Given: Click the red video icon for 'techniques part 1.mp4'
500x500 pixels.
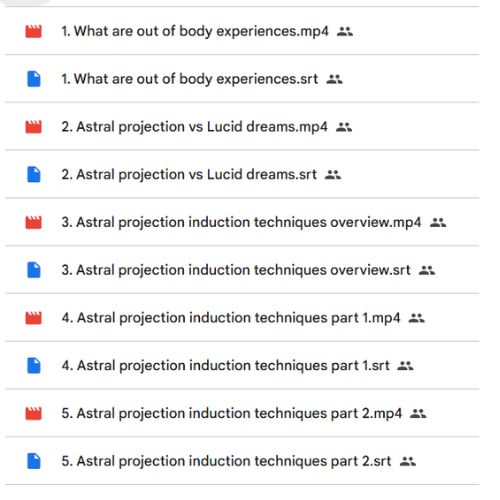Looking at the screenshot, I should click(x=34, y=318).
